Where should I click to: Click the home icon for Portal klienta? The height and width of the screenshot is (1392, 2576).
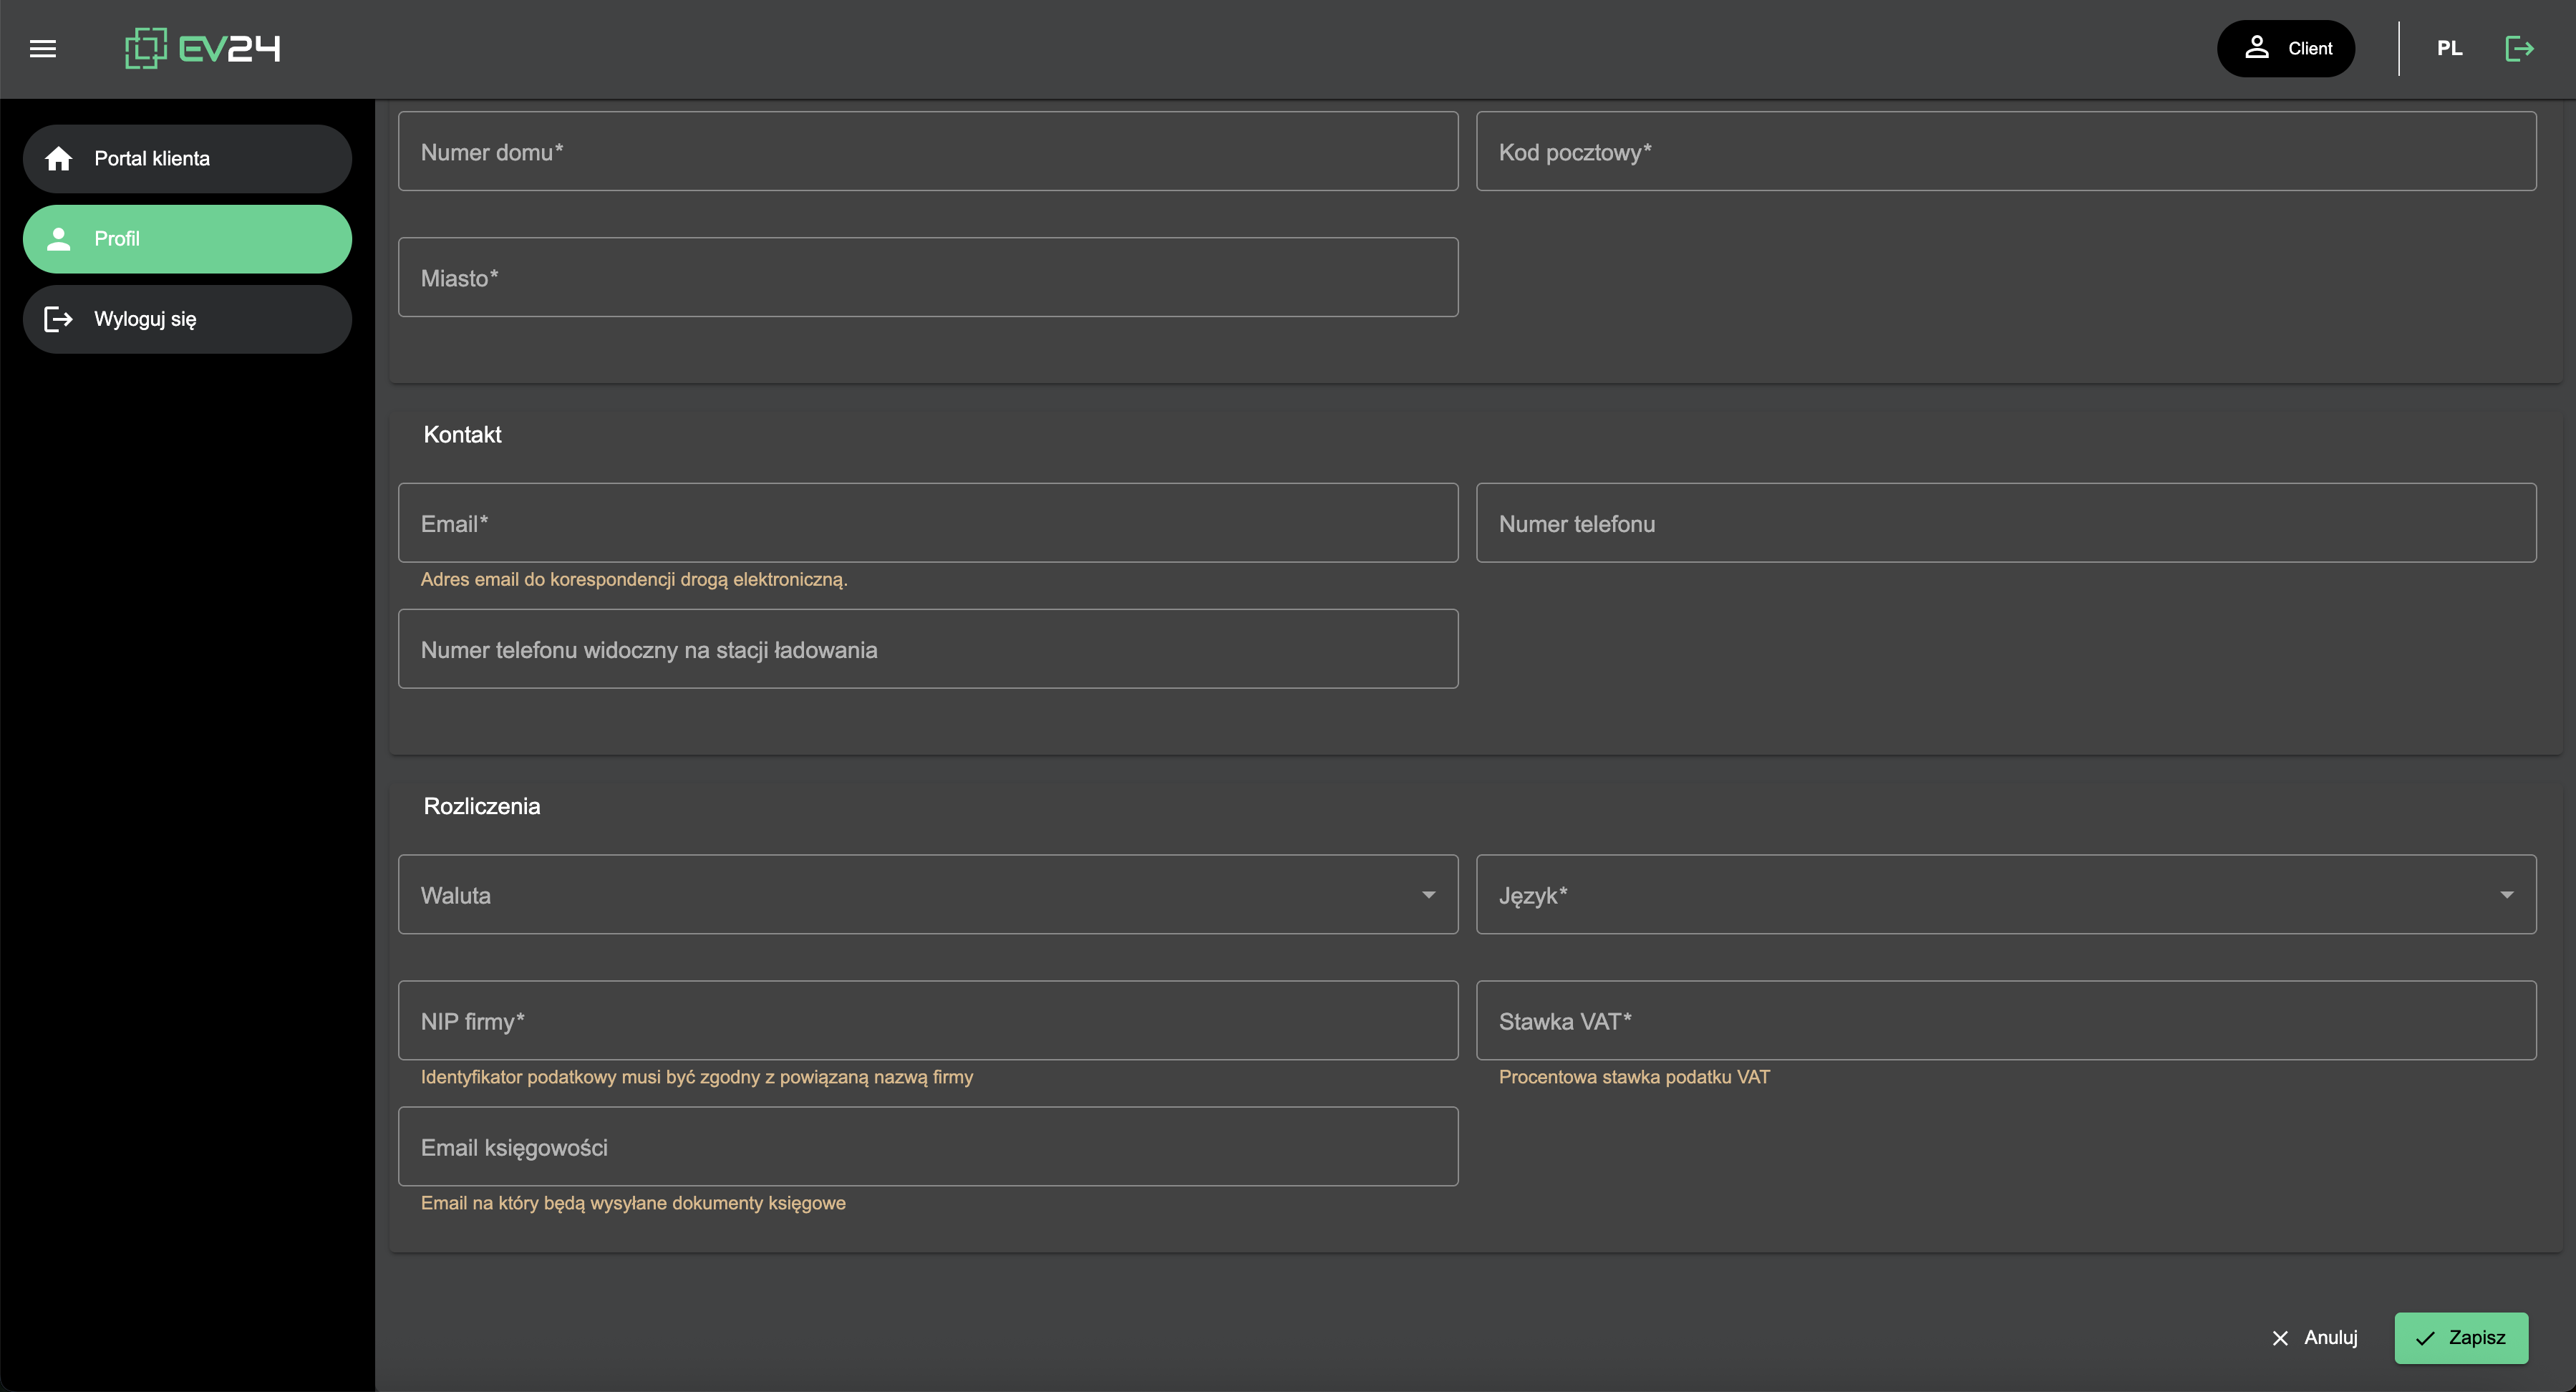(x=59, y=158)
